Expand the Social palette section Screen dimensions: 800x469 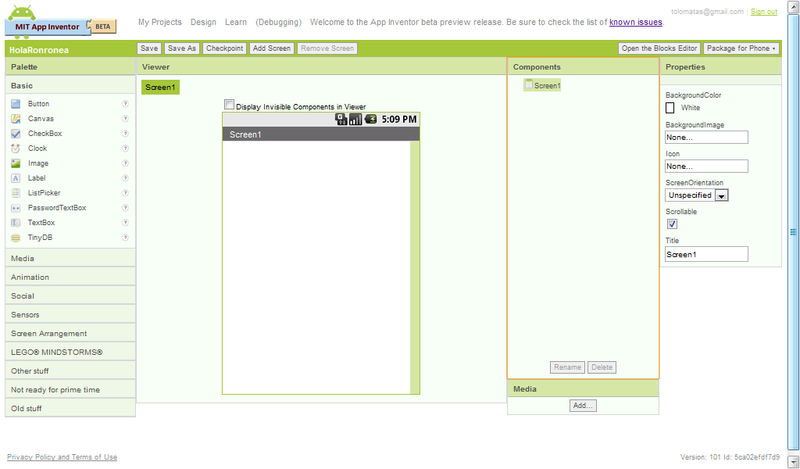[70, 296]
